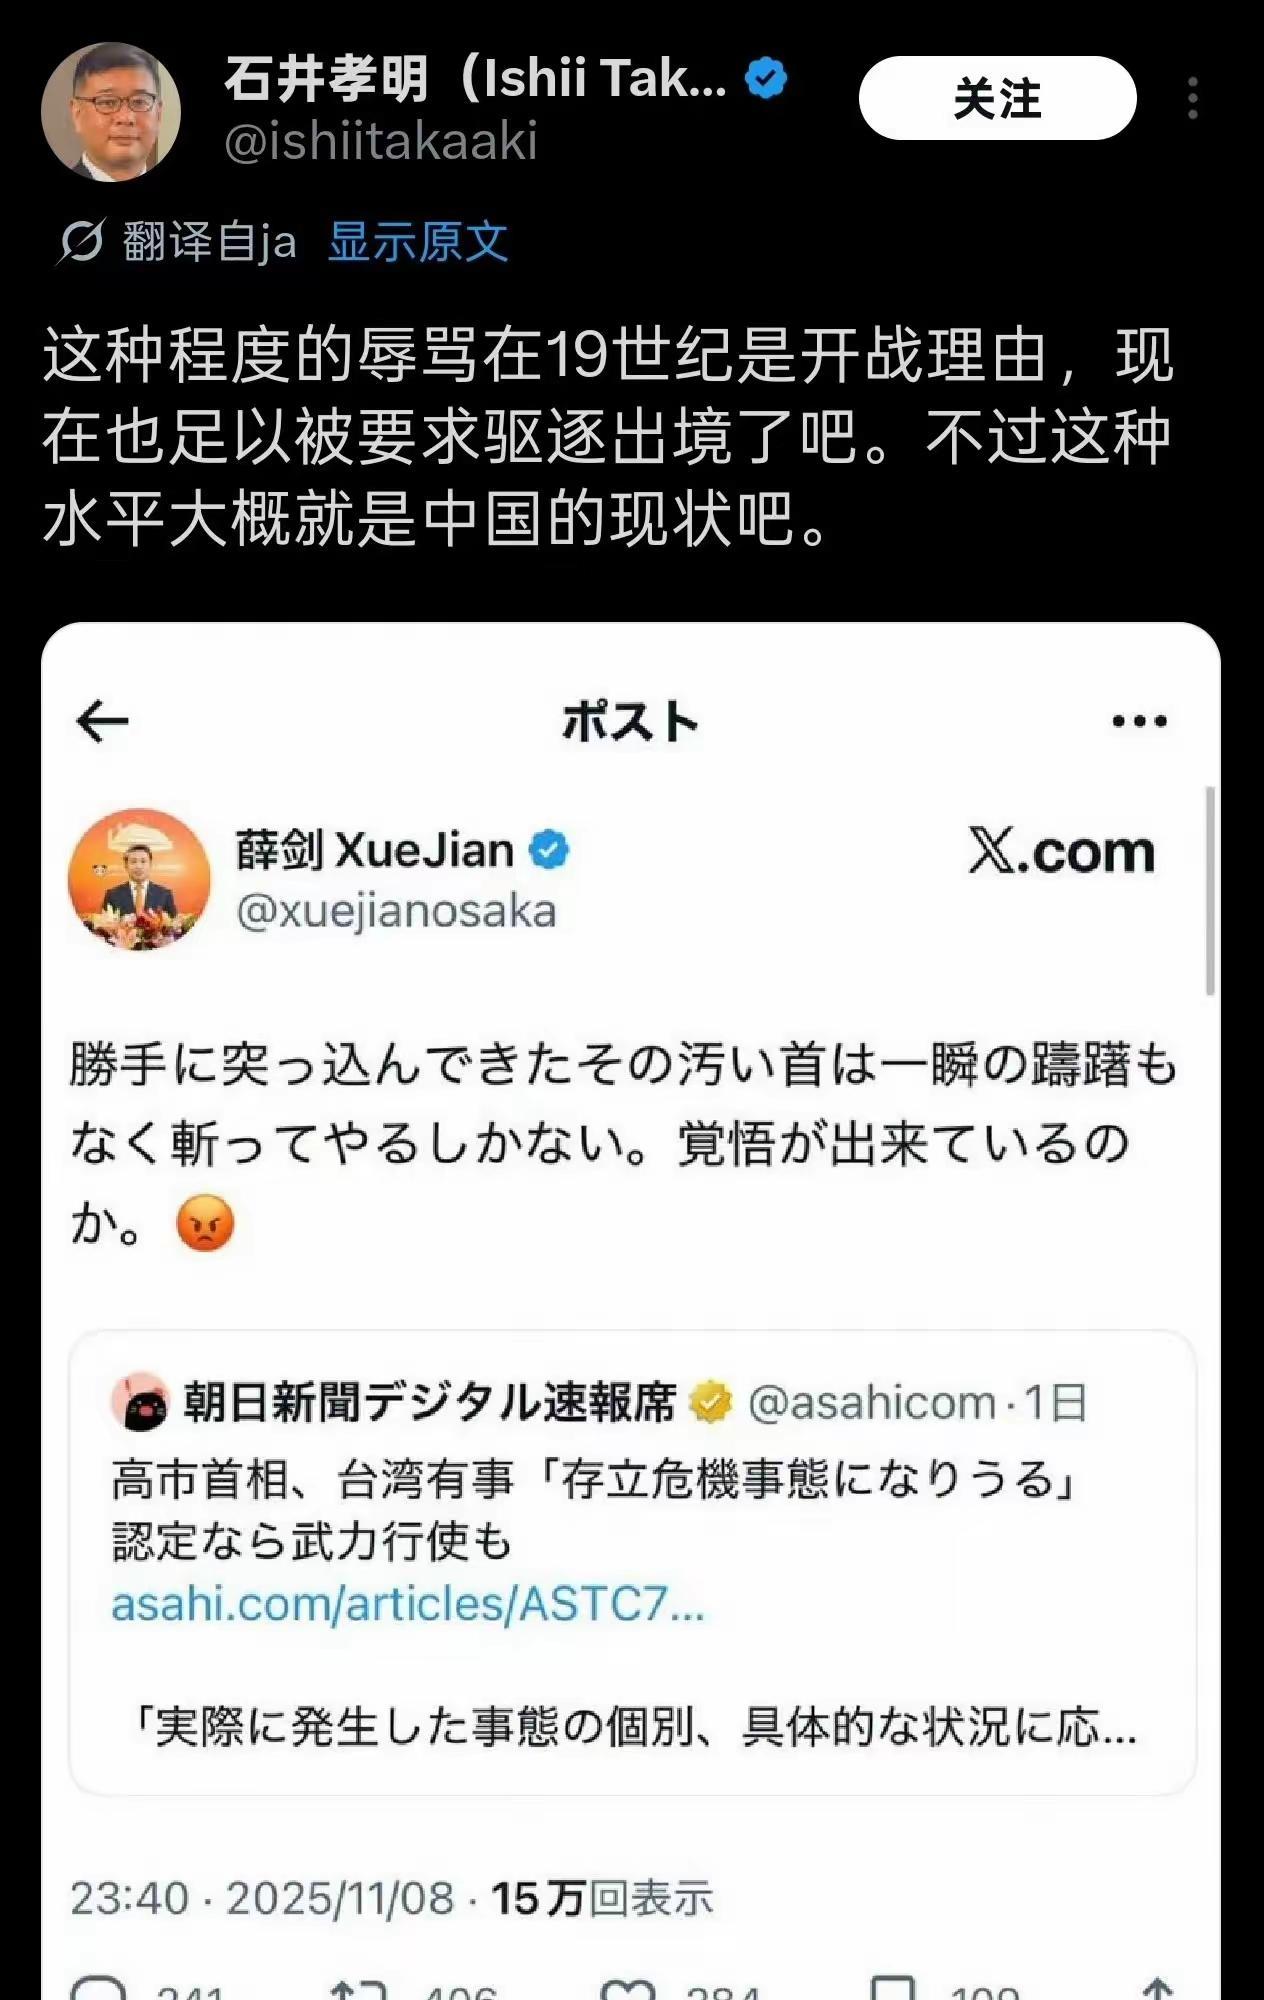Tap the reply bubble icon
This screenshot has width=1264, height=2000.
(98, 1990)
